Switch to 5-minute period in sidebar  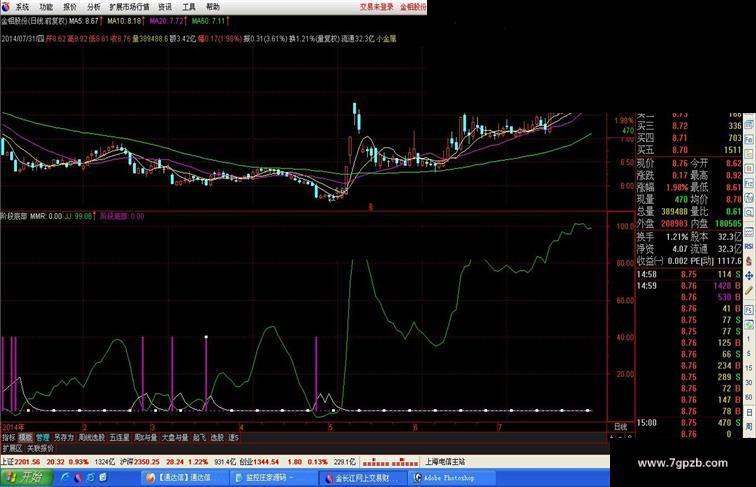point(749,353)
